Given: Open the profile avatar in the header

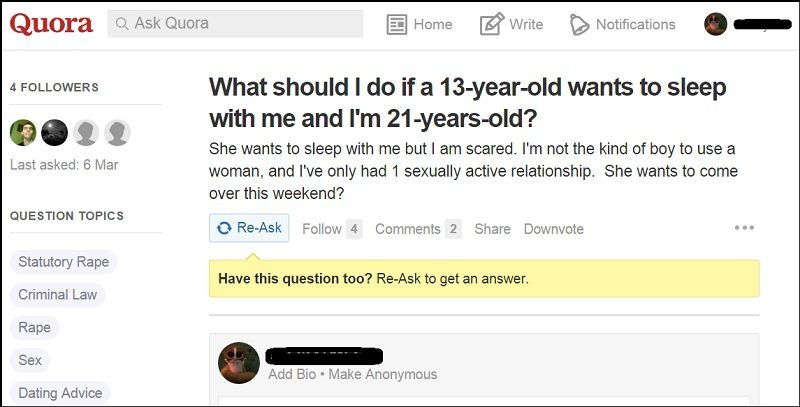Looking at the screenshot, I should (x=715, y=24).
